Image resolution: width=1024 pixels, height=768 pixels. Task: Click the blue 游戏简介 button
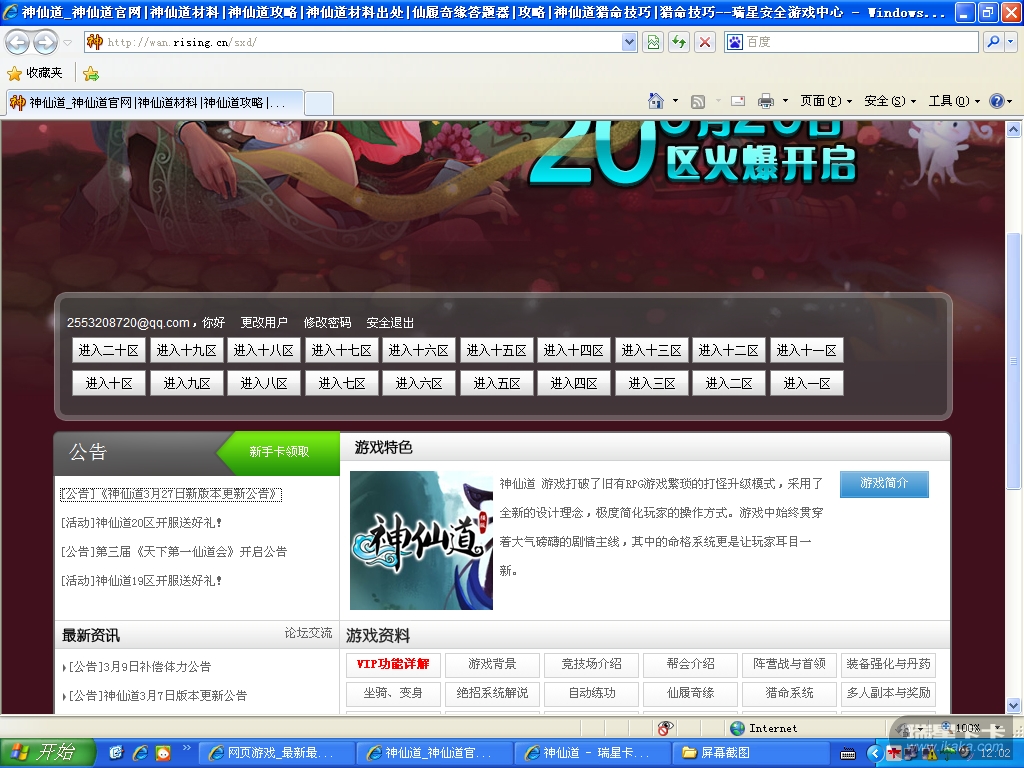pyautogui.click(x=884, y=483)
